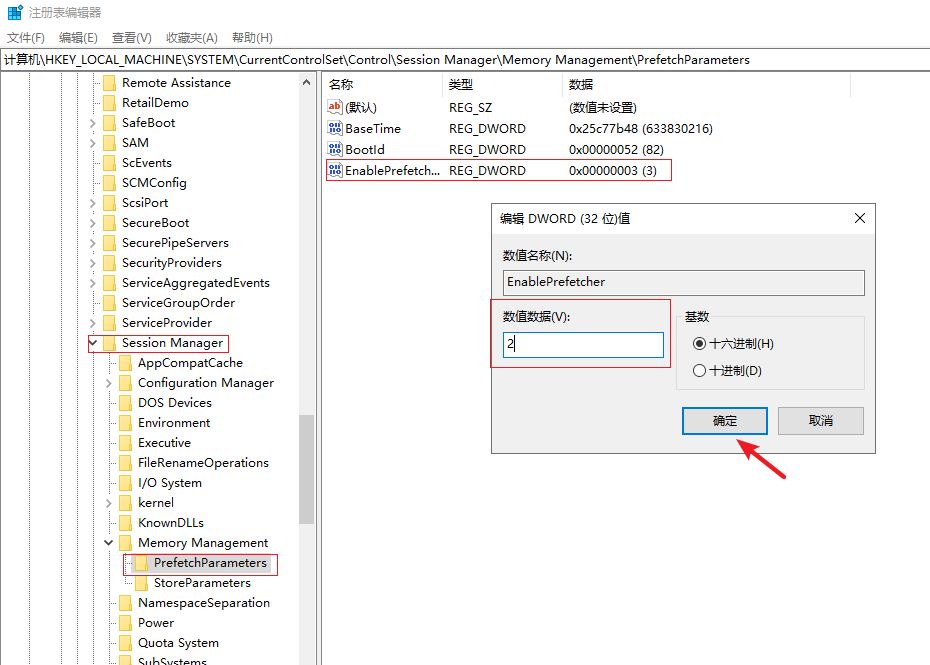The image size is (930, 665).
Task: Click the SAM folder icon
Action: coord(109,143)
